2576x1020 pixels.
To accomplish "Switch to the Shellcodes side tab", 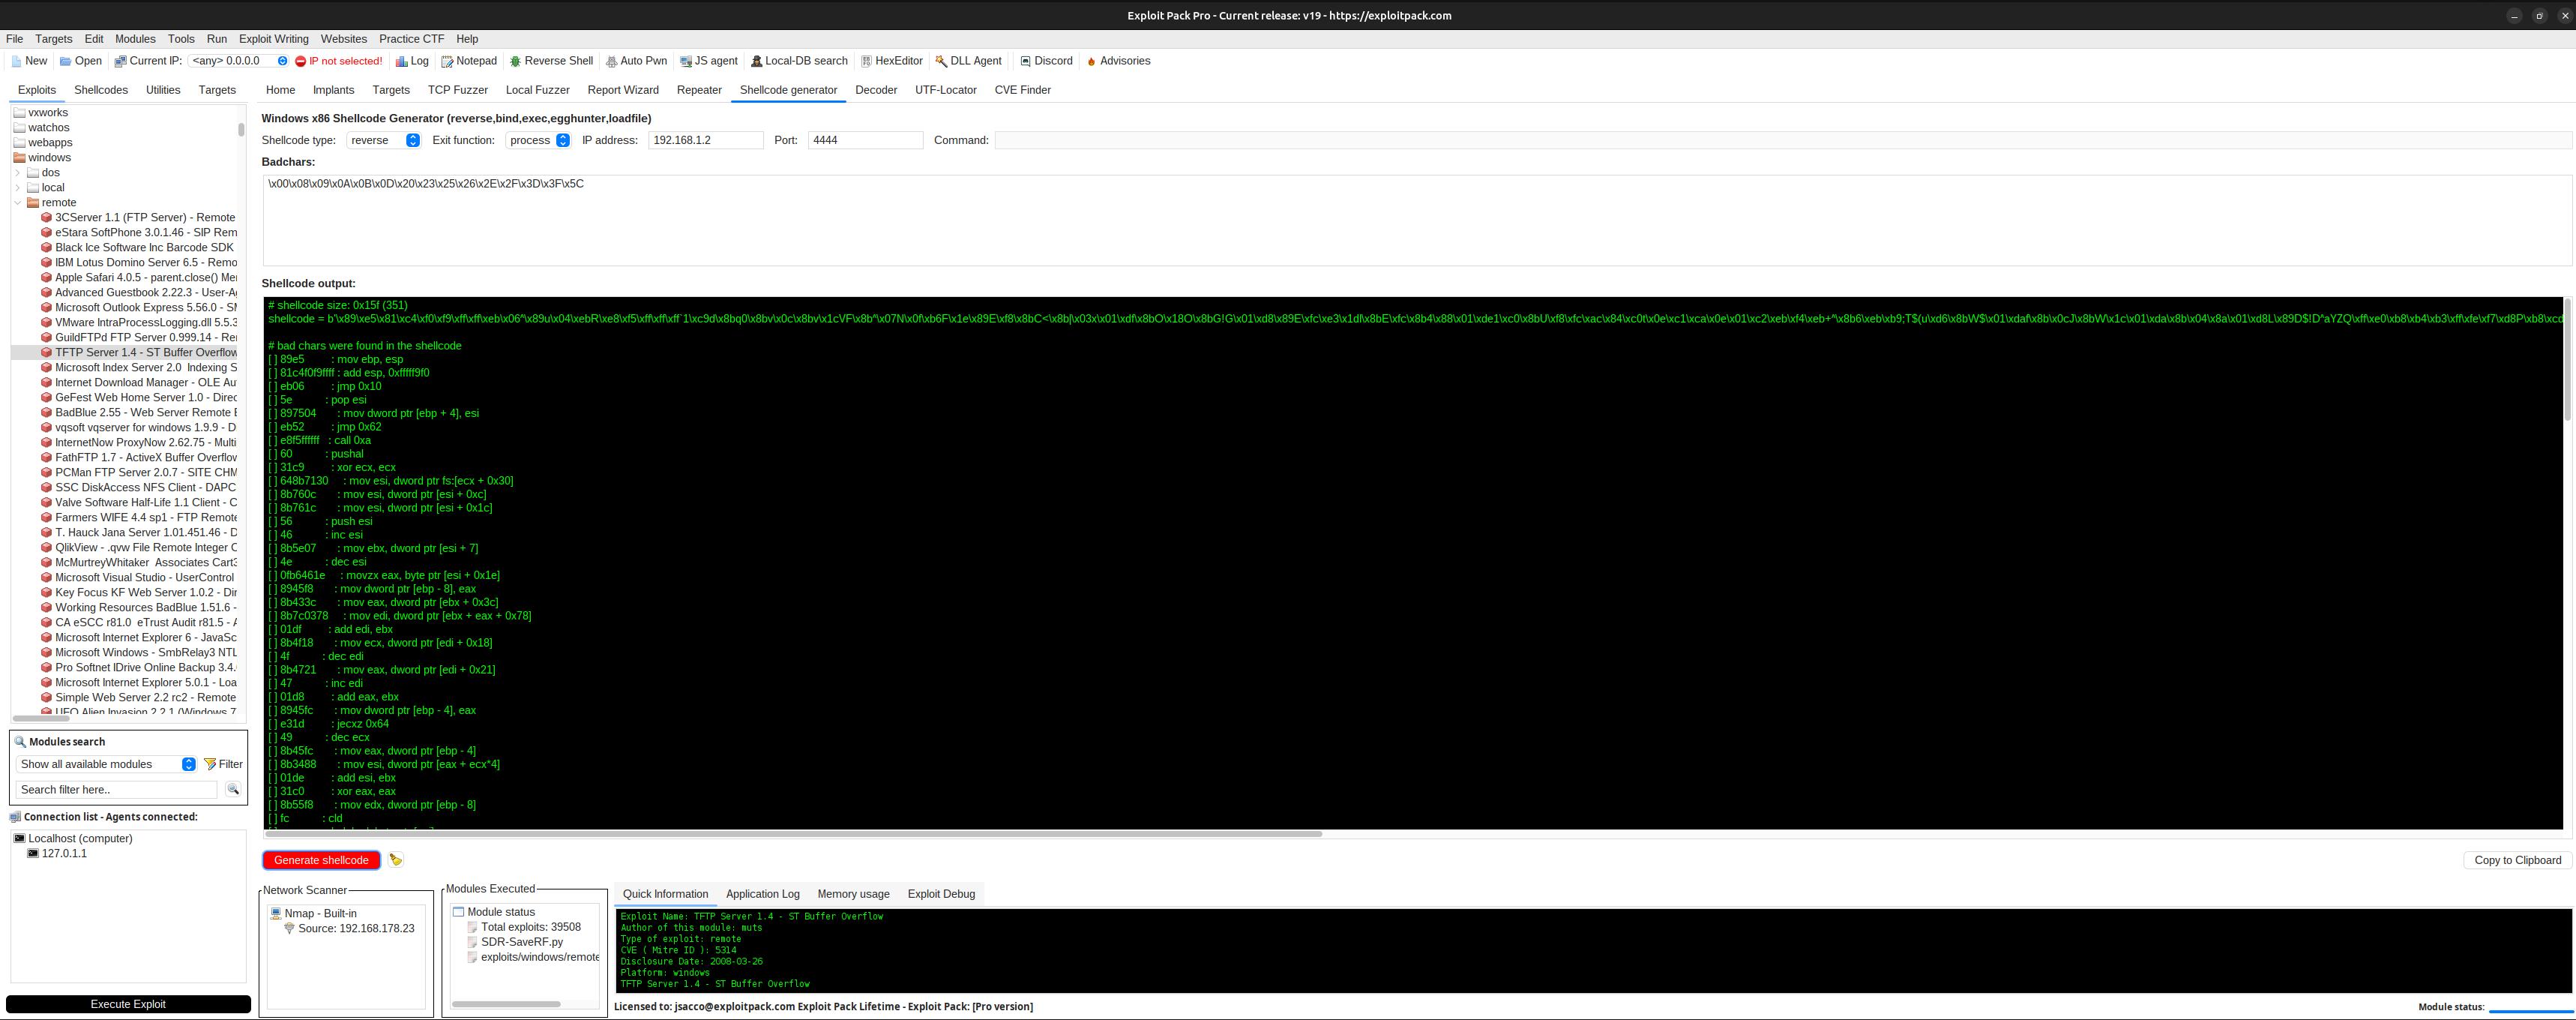I will click(x=101, y=90).
